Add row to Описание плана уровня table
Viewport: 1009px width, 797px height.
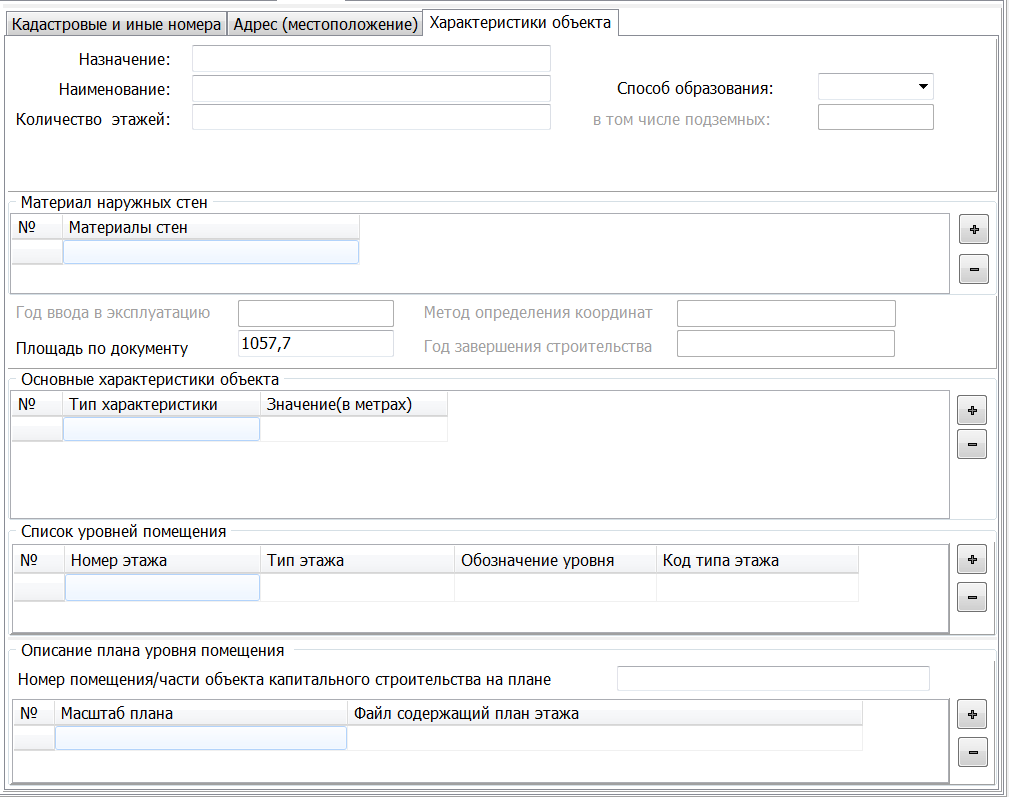(x=972, y=714)
